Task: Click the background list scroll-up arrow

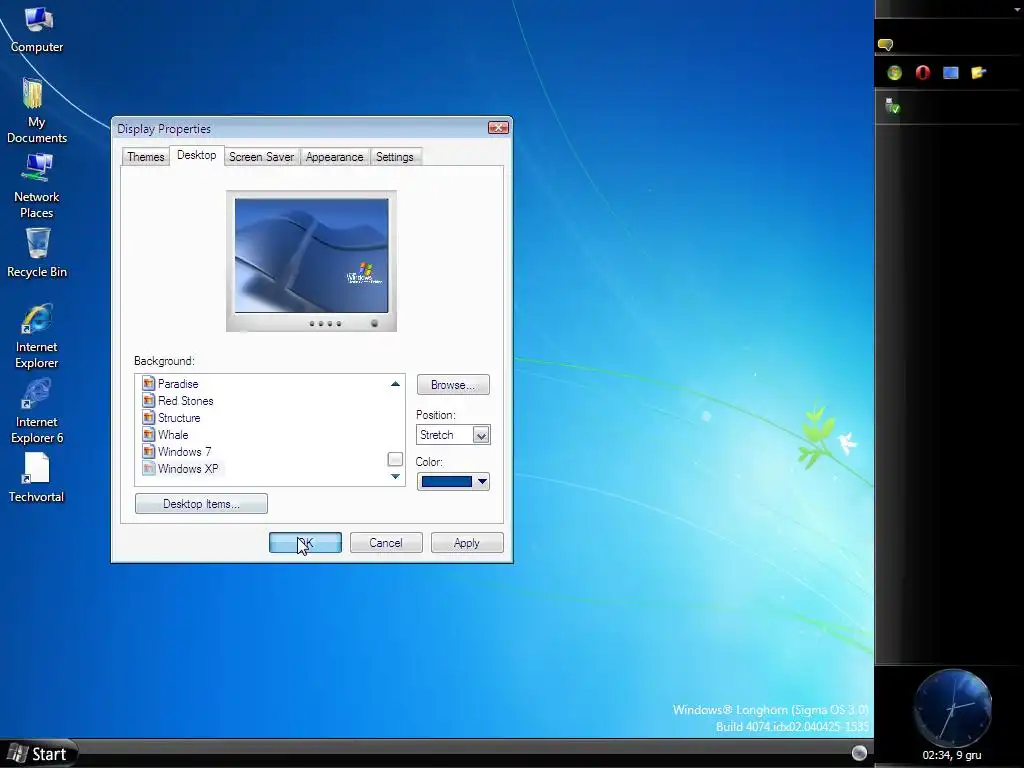Action: tap(395, 384)
